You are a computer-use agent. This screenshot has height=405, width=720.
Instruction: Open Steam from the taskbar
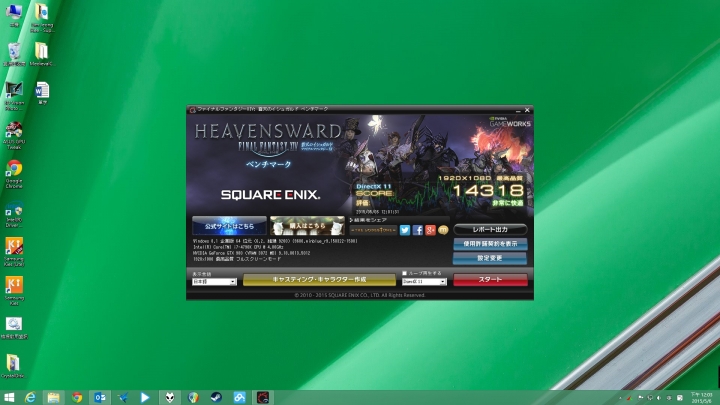click(216, 398)
